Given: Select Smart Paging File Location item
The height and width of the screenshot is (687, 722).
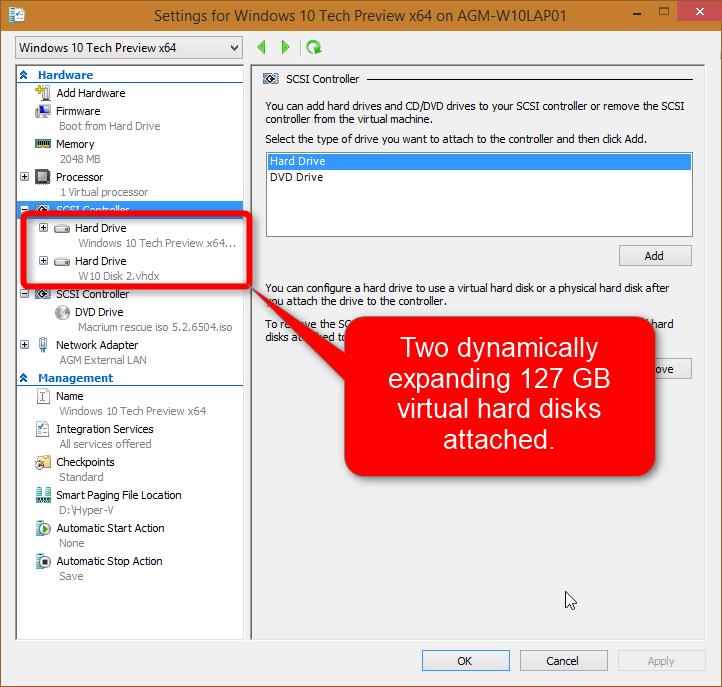Looking at the screenshot, I should click(119, 495).
